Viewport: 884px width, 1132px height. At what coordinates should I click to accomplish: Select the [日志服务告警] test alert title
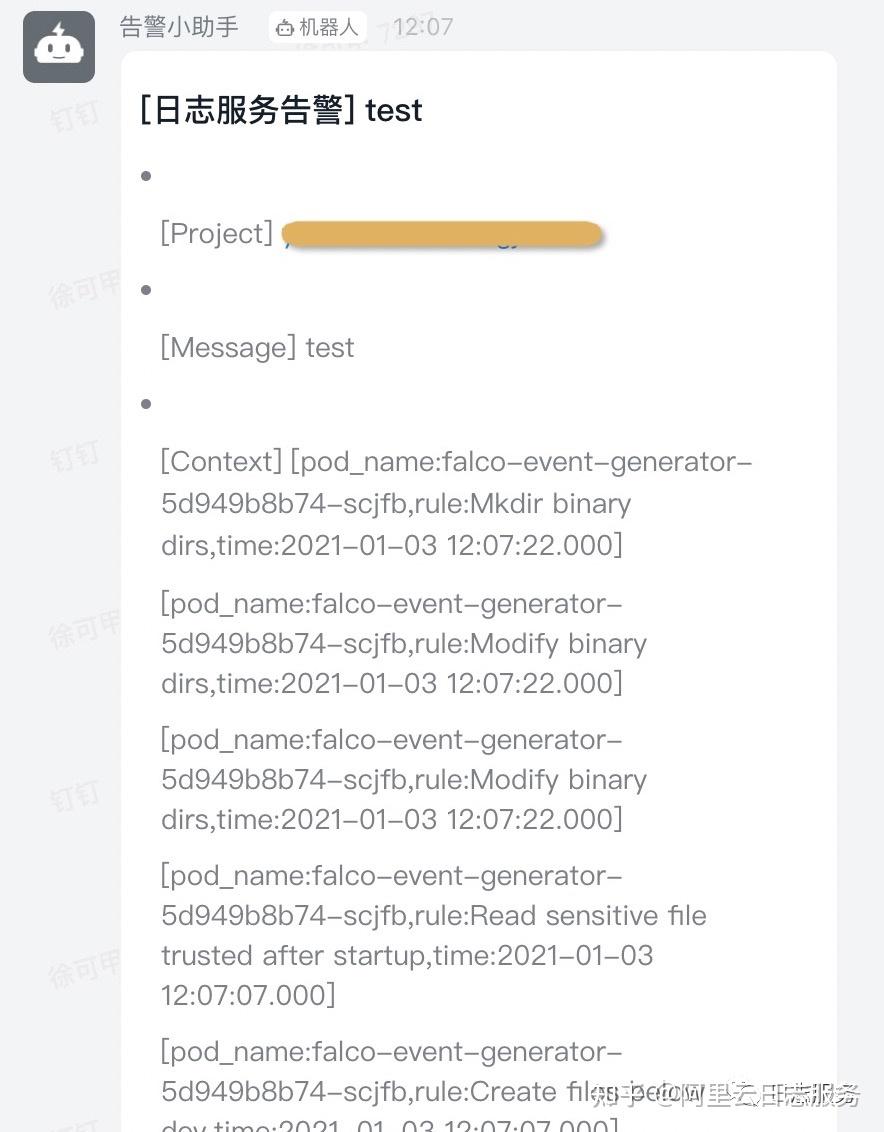click(281, 110)
